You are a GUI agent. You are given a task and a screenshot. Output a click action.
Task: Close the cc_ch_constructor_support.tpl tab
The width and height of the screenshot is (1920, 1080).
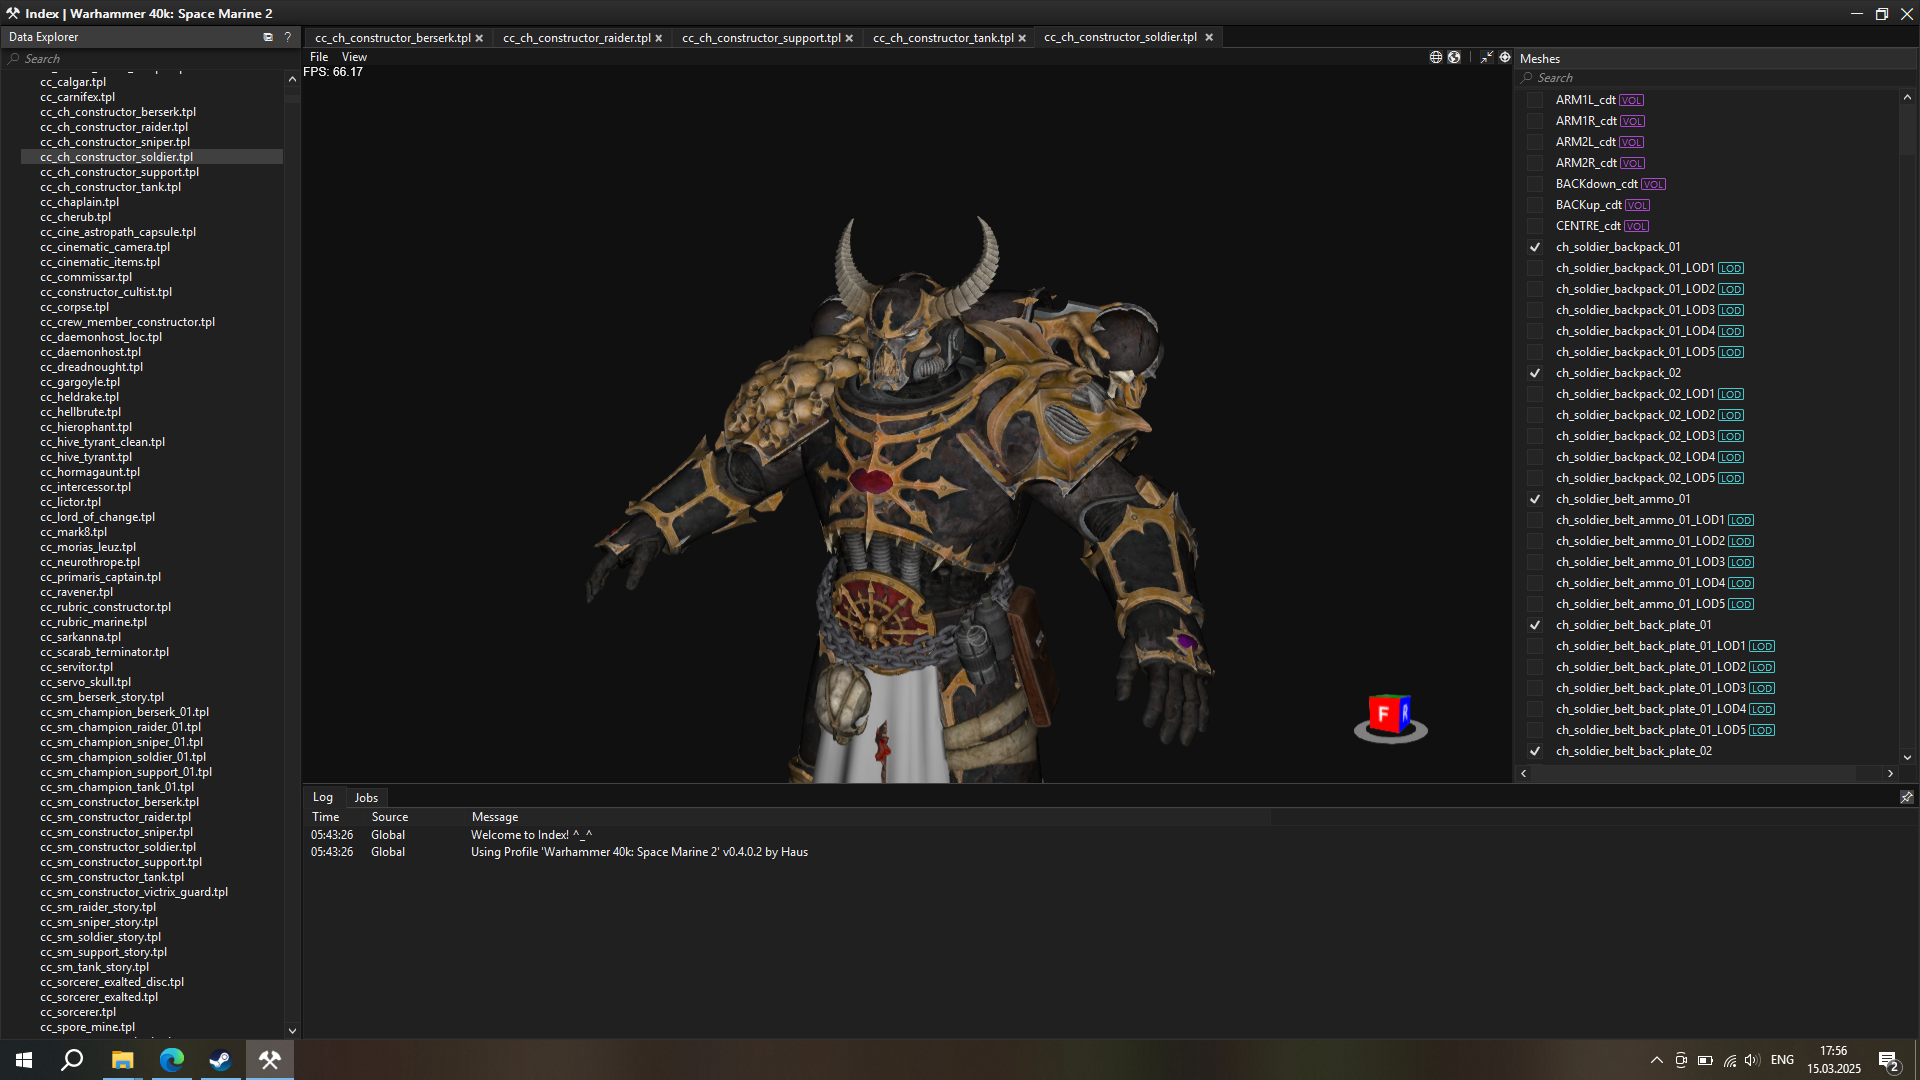coord(850,38)
